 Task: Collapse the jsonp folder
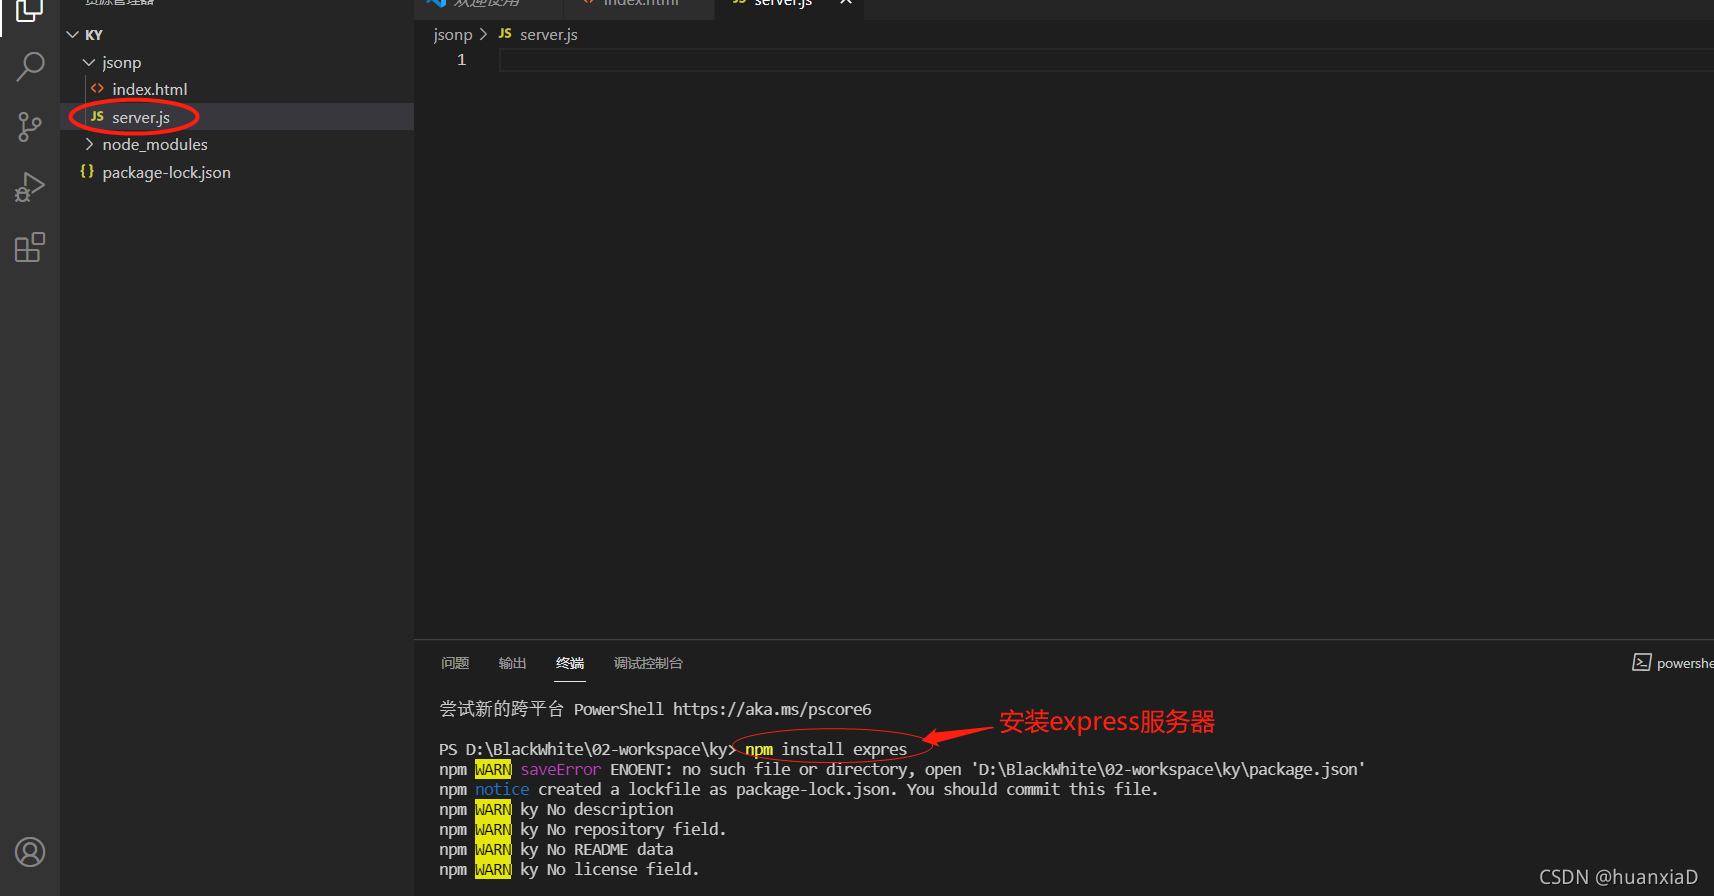pos(89,62)
